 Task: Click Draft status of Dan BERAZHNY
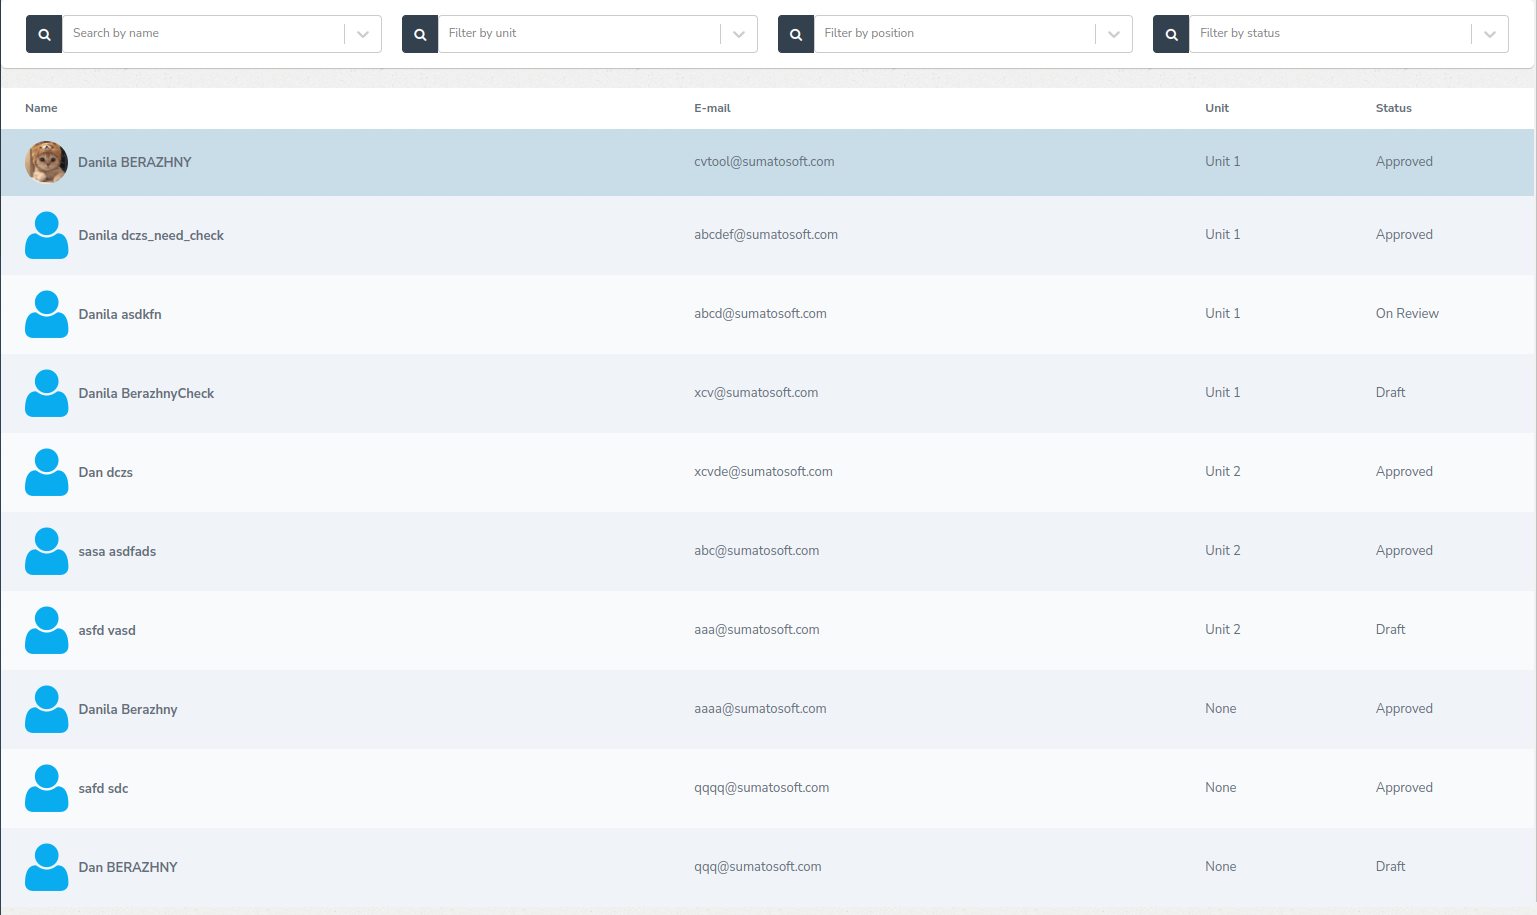click(x=1390, y=866)
